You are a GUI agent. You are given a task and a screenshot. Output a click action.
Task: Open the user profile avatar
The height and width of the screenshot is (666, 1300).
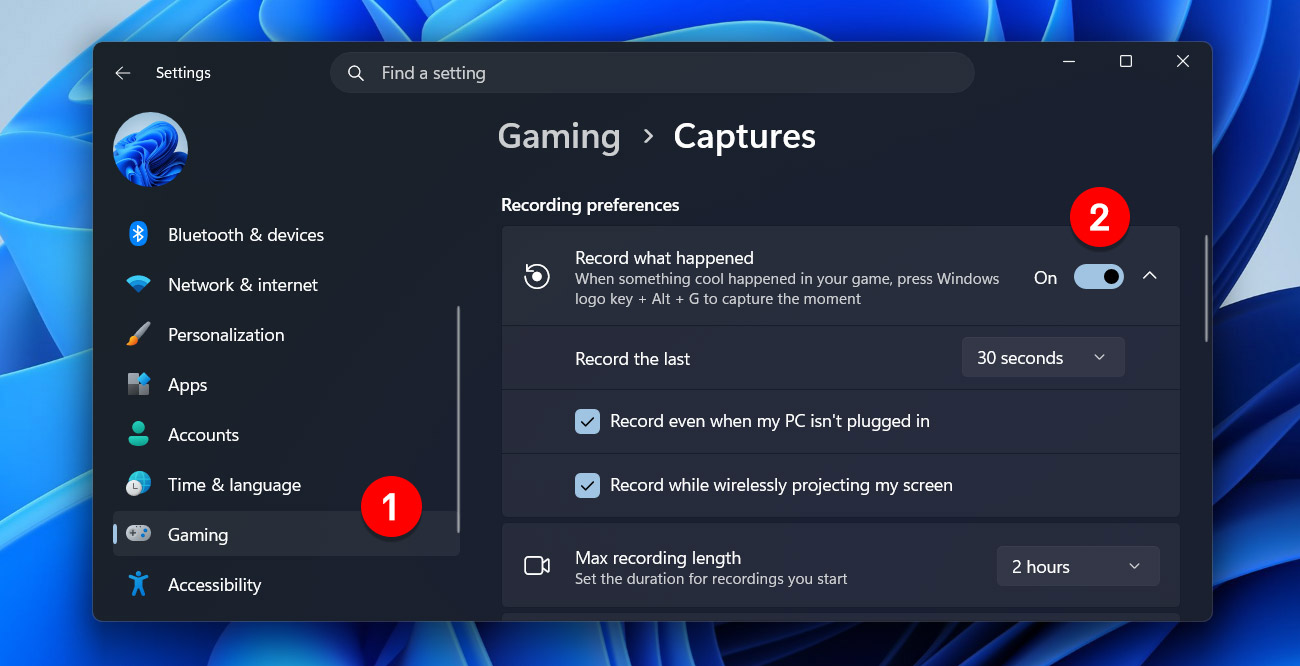pos(151,149)
